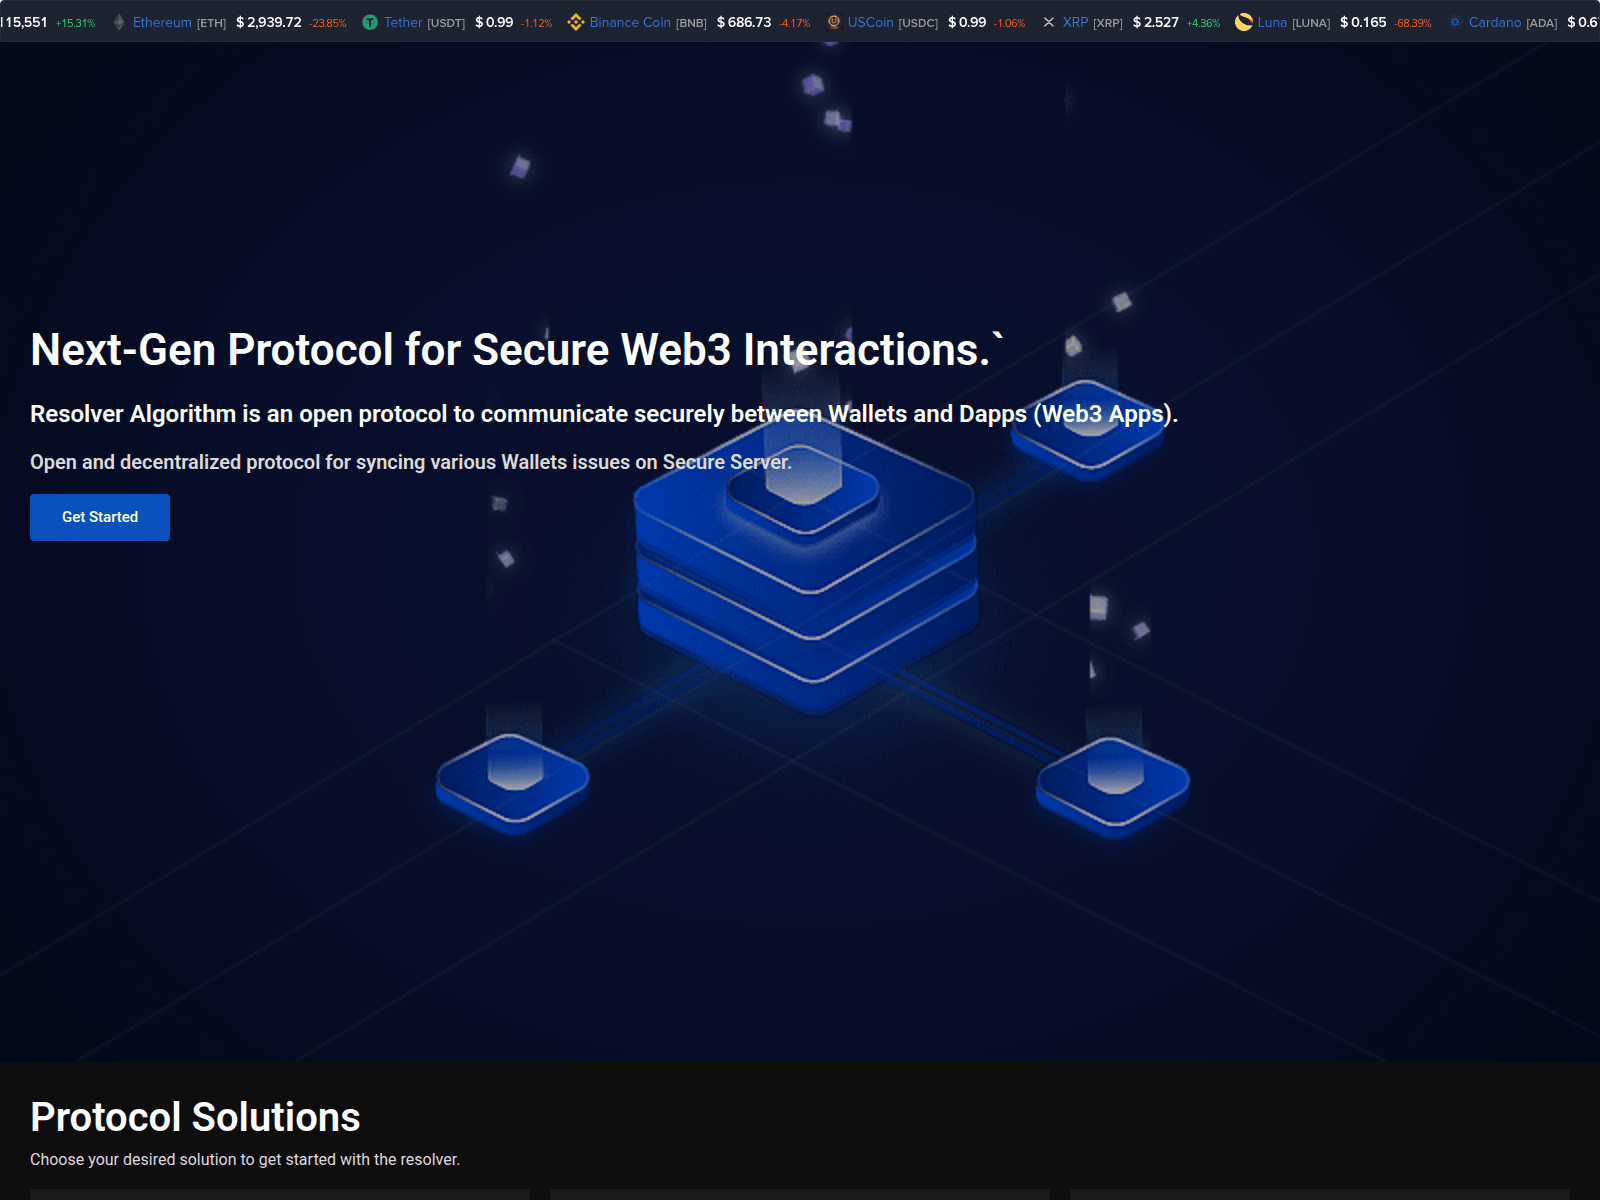Open the Luna ticker link
The height and width of the screenshot is (1200, 1600).
[x=1272, y=22]
